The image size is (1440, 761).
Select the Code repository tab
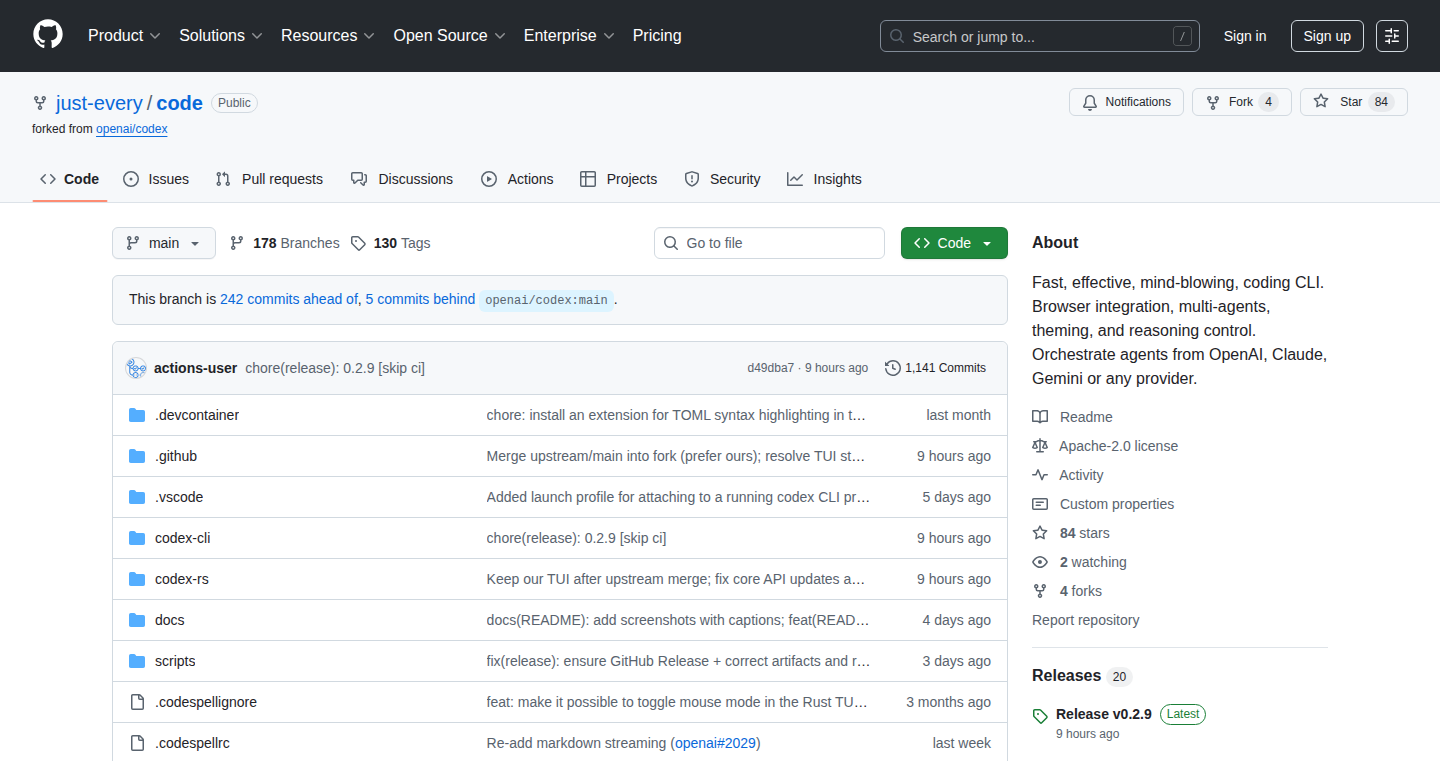(70, 179)
